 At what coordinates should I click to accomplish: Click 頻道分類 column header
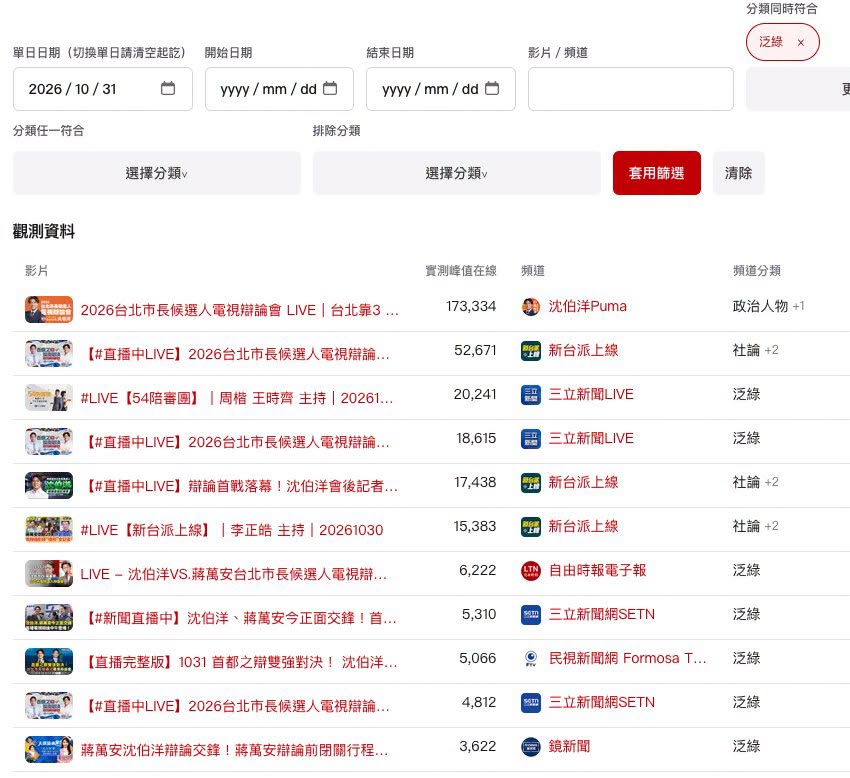[757, 271]
